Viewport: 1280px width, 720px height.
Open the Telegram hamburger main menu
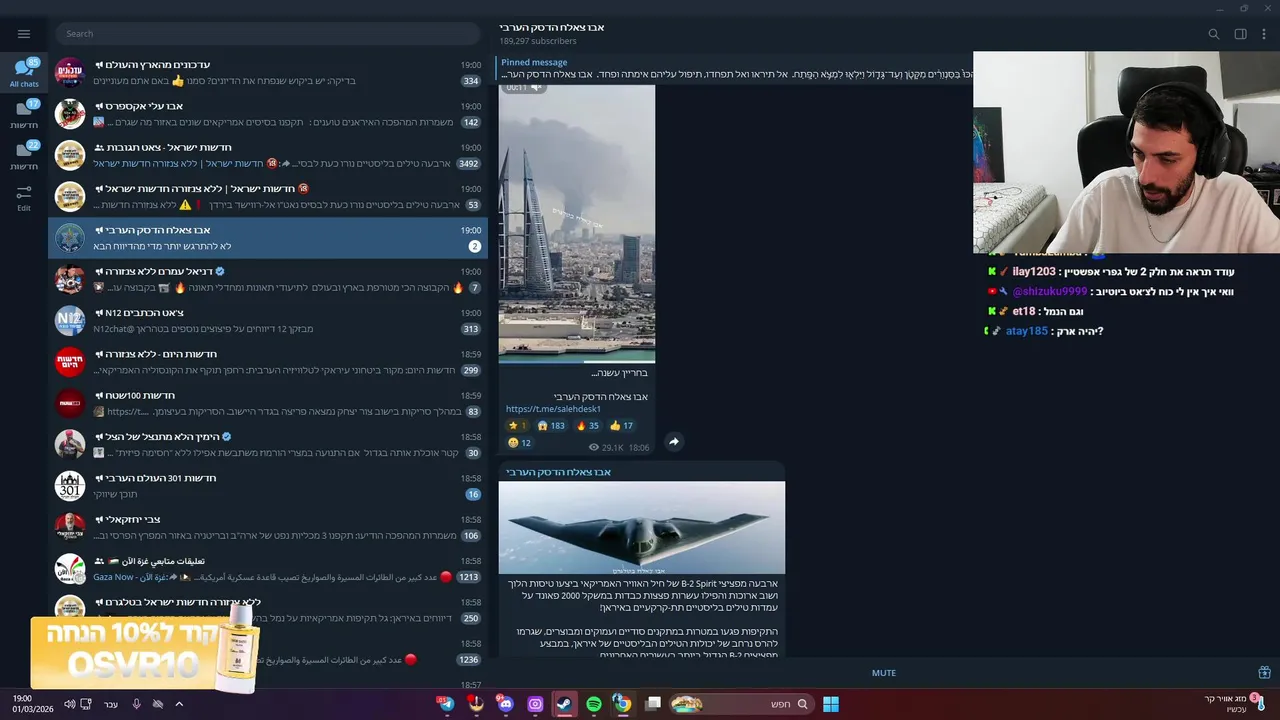[x=24, y=34]
